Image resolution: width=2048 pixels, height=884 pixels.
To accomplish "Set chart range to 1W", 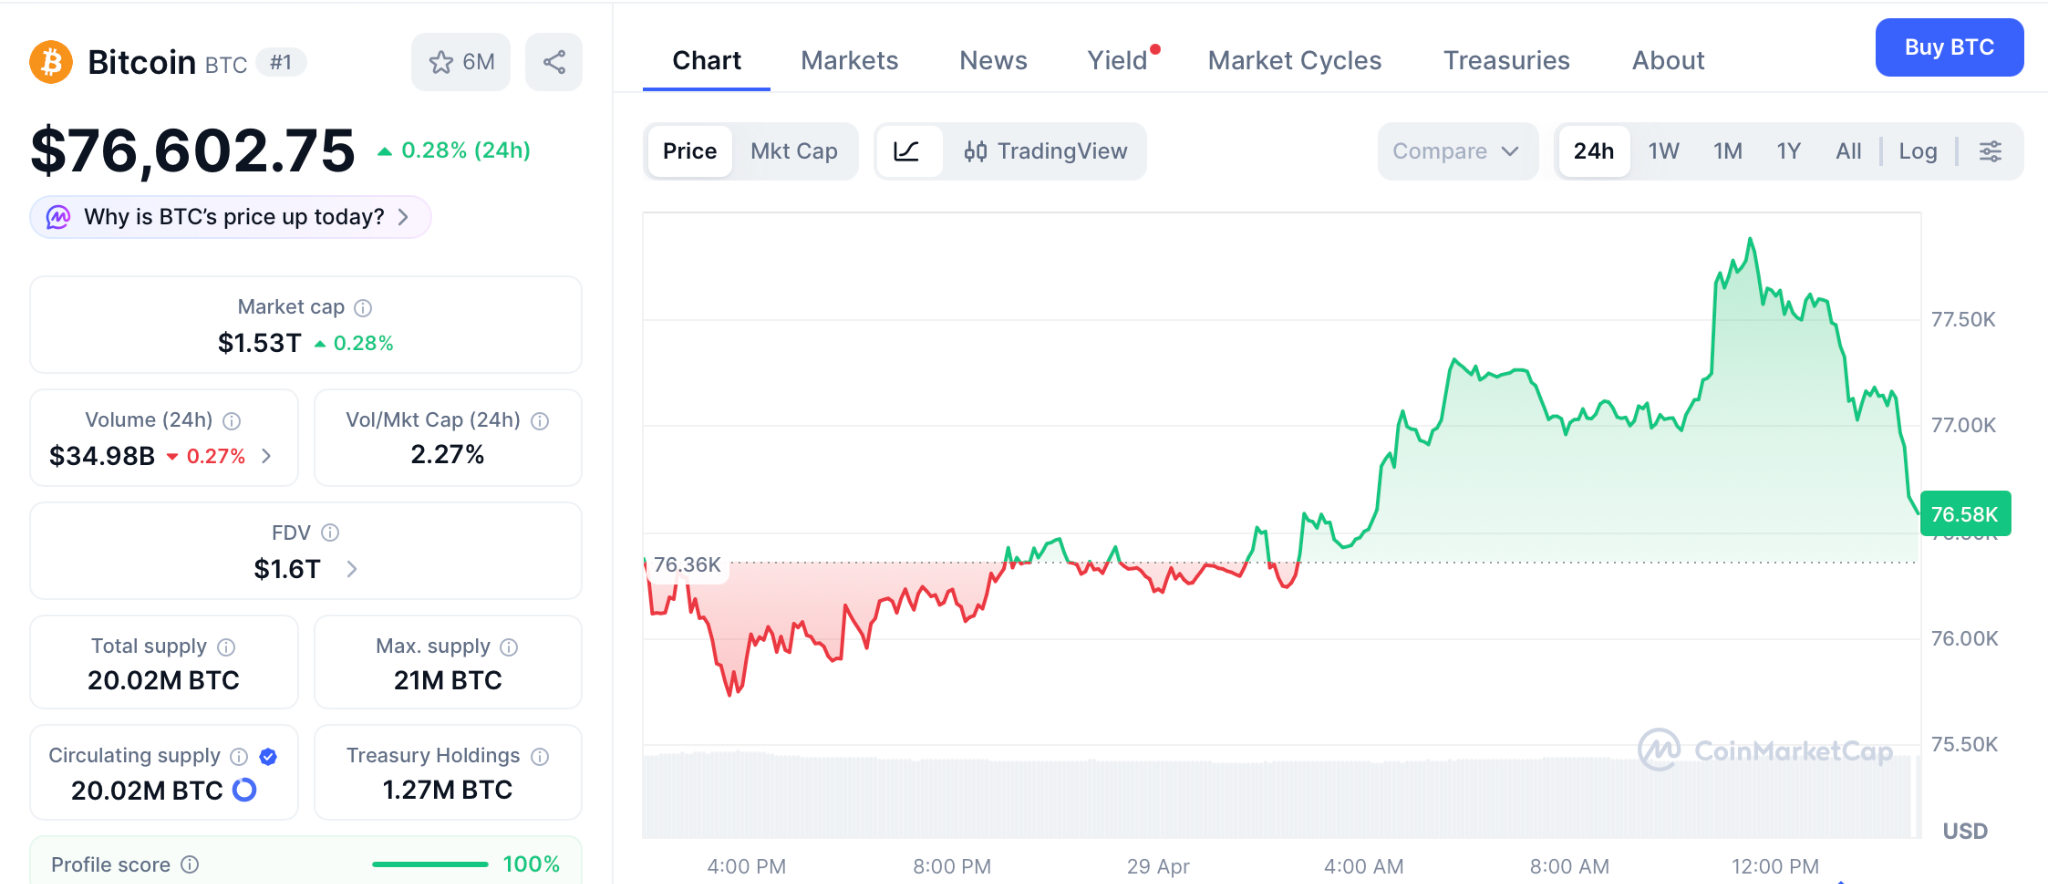I will pos(1663,151).
